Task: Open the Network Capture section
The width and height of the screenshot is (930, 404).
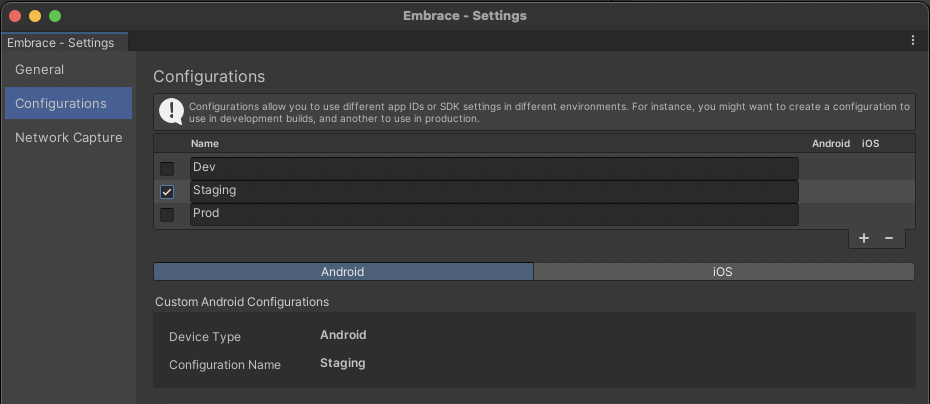Action: (x=68, y=138)
